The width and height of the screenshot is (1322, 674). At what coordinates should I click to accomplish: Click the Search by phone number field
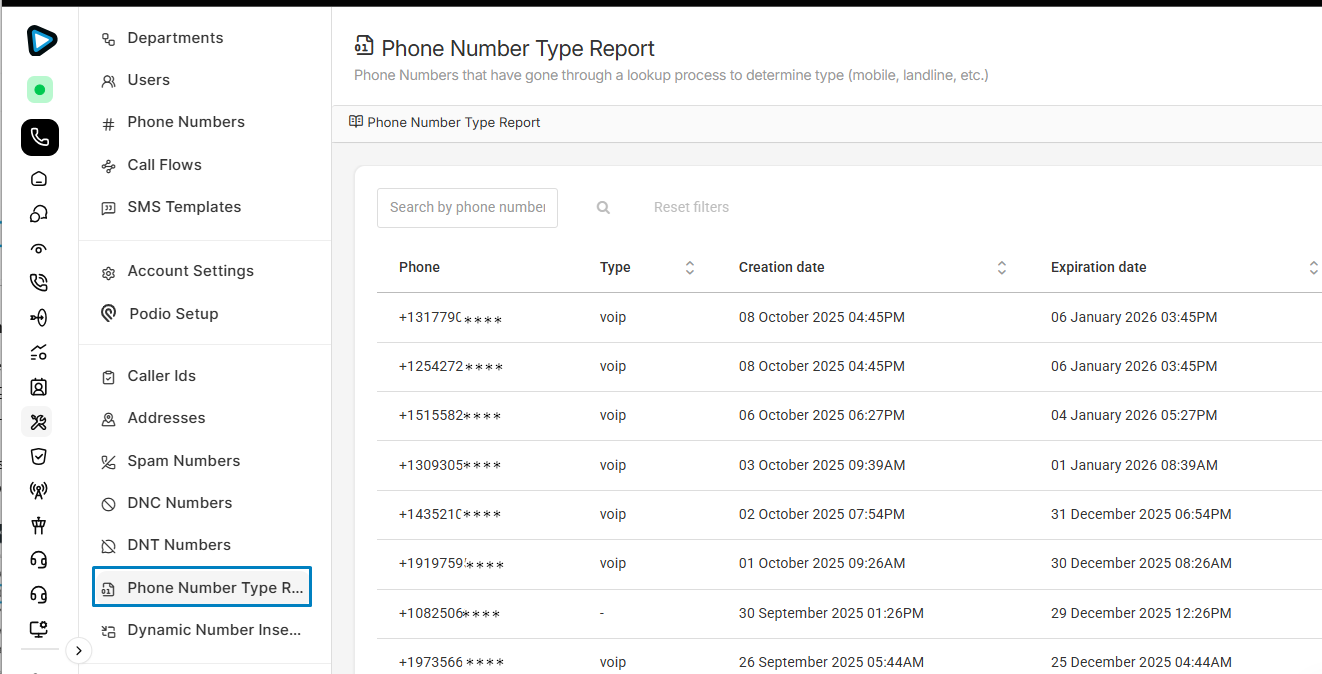coord(467,208)
